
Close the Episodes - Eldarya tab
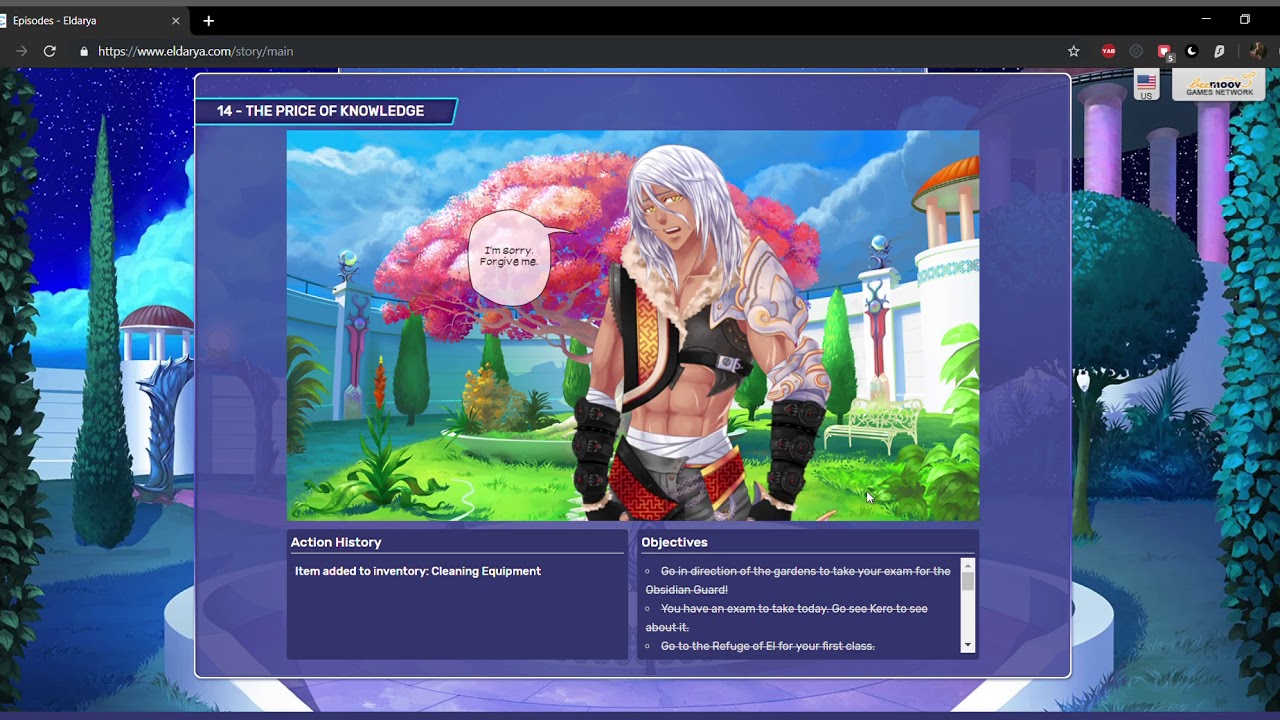[x=176, y=20]
